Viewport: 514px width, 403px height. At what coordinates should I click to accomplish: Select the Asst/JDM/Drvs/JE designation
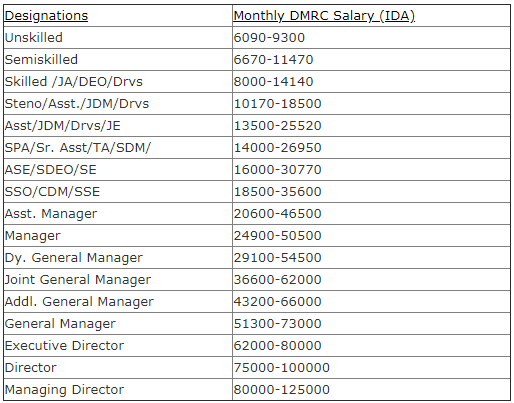coord(63,126)
